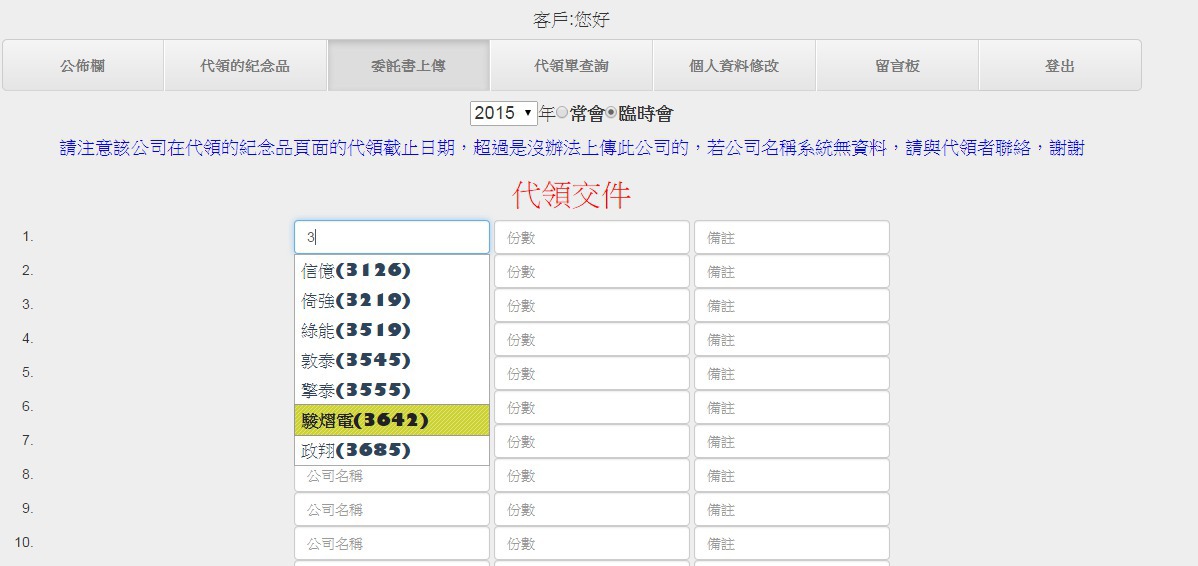1198x566 pixels.
Task: Click 備註 field in row 3
Action: [792, 306]
